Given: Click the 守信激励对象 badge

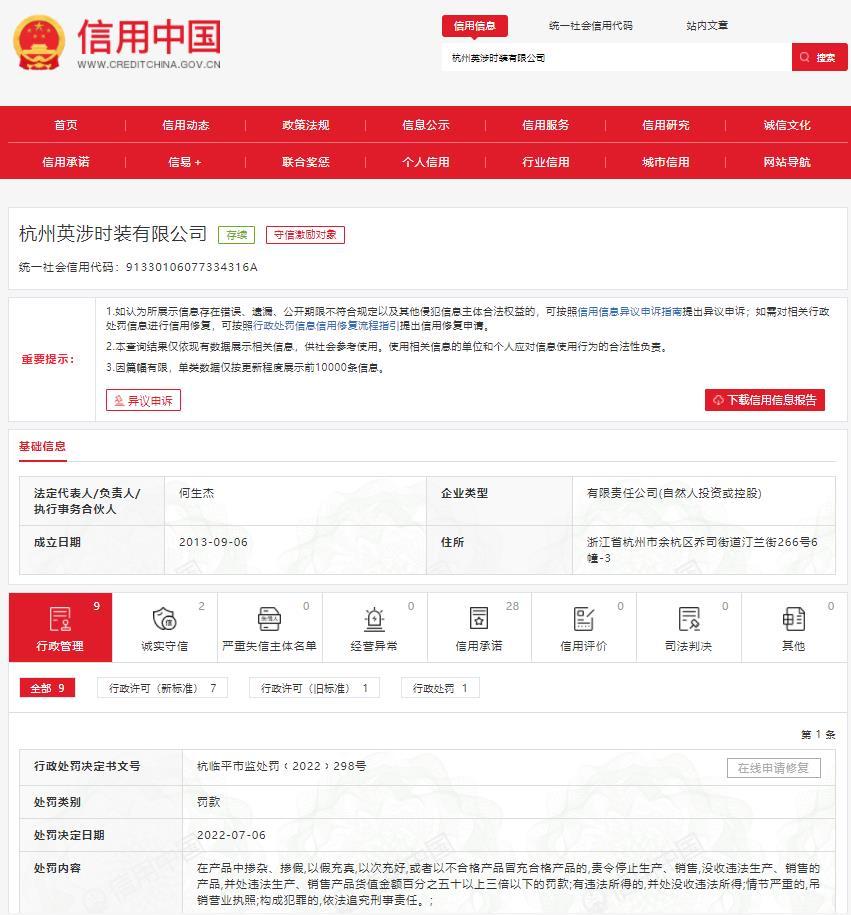Looking at the screenshot, I should [305, 235].
